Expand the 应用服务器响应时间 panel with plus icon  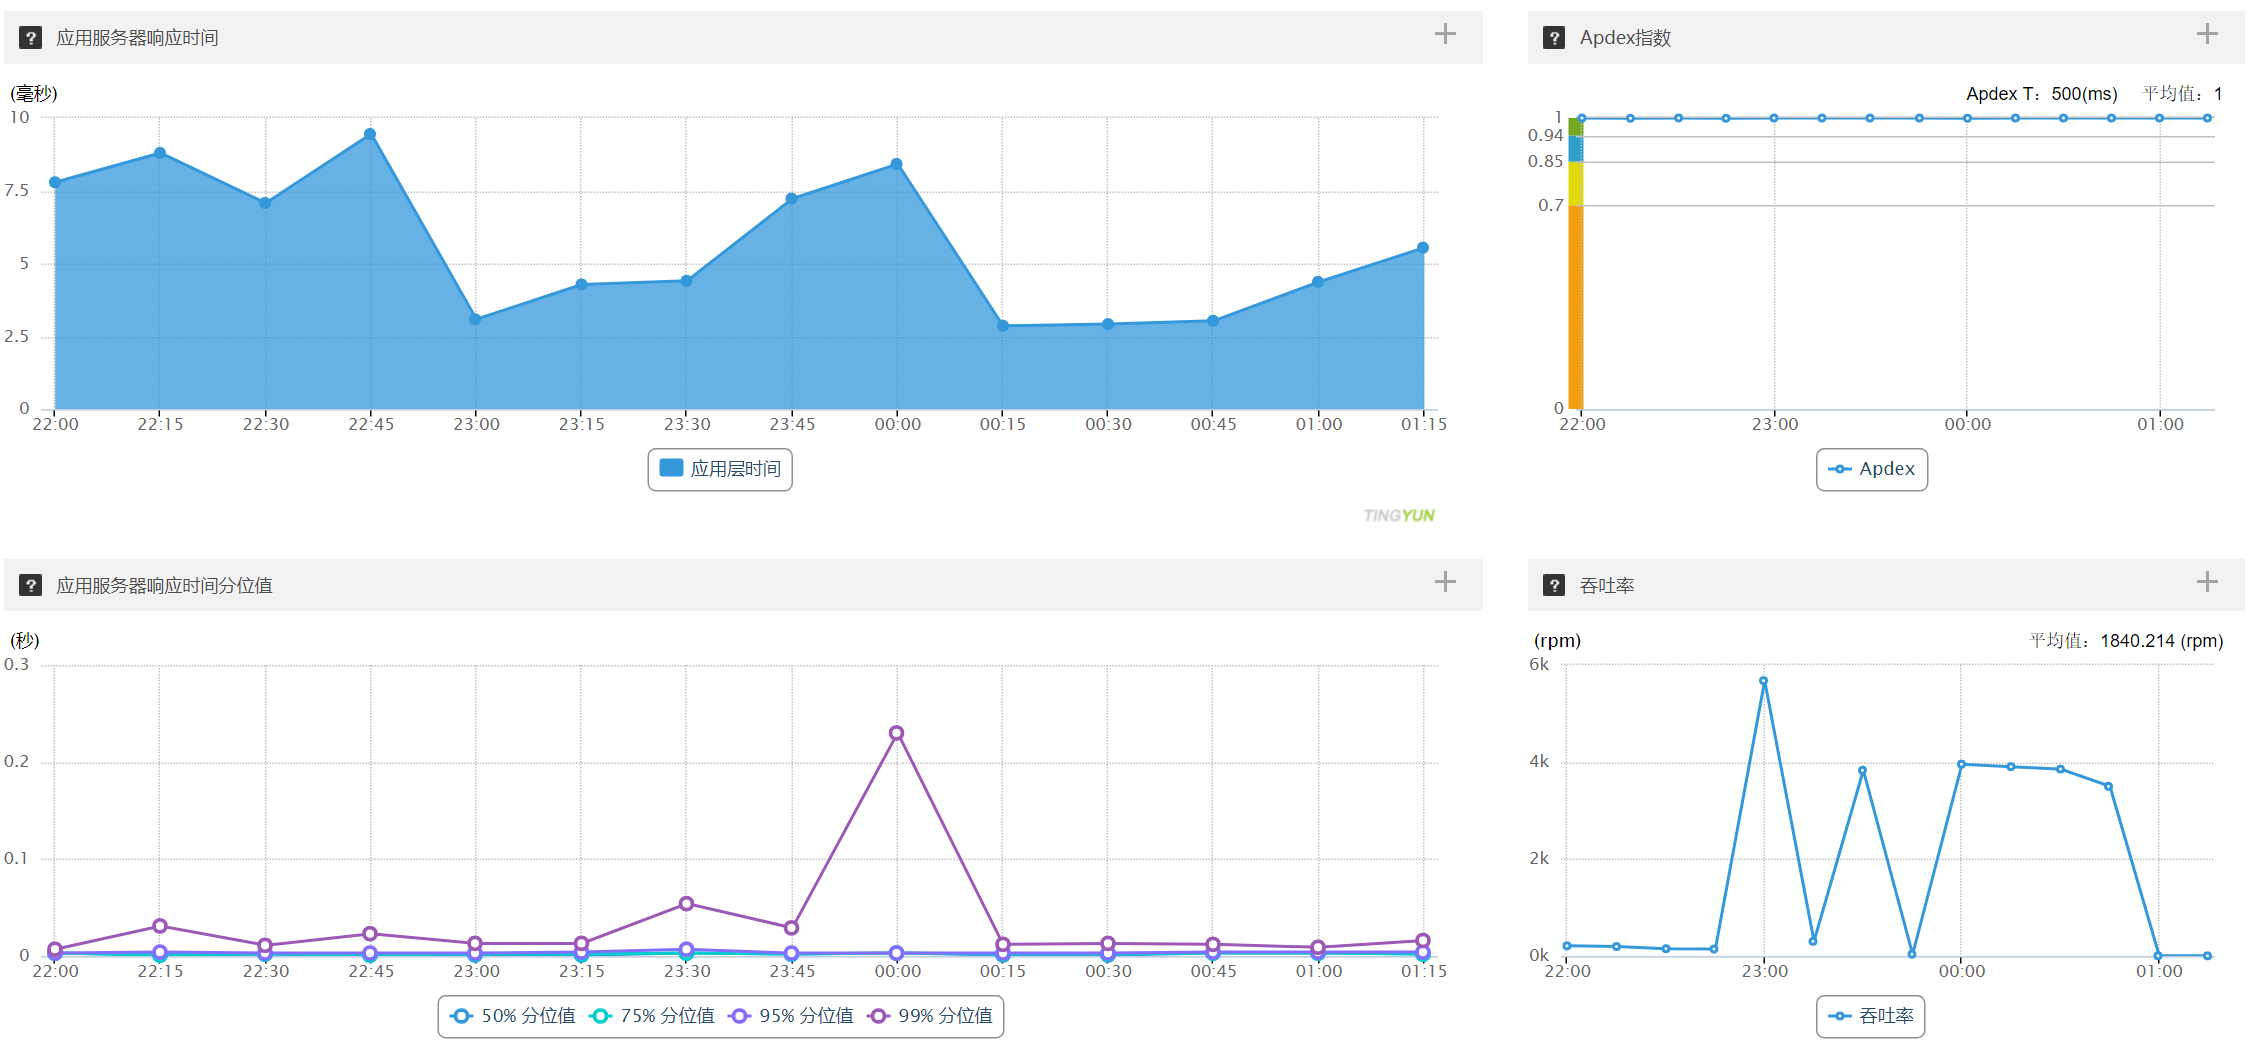1444,34
